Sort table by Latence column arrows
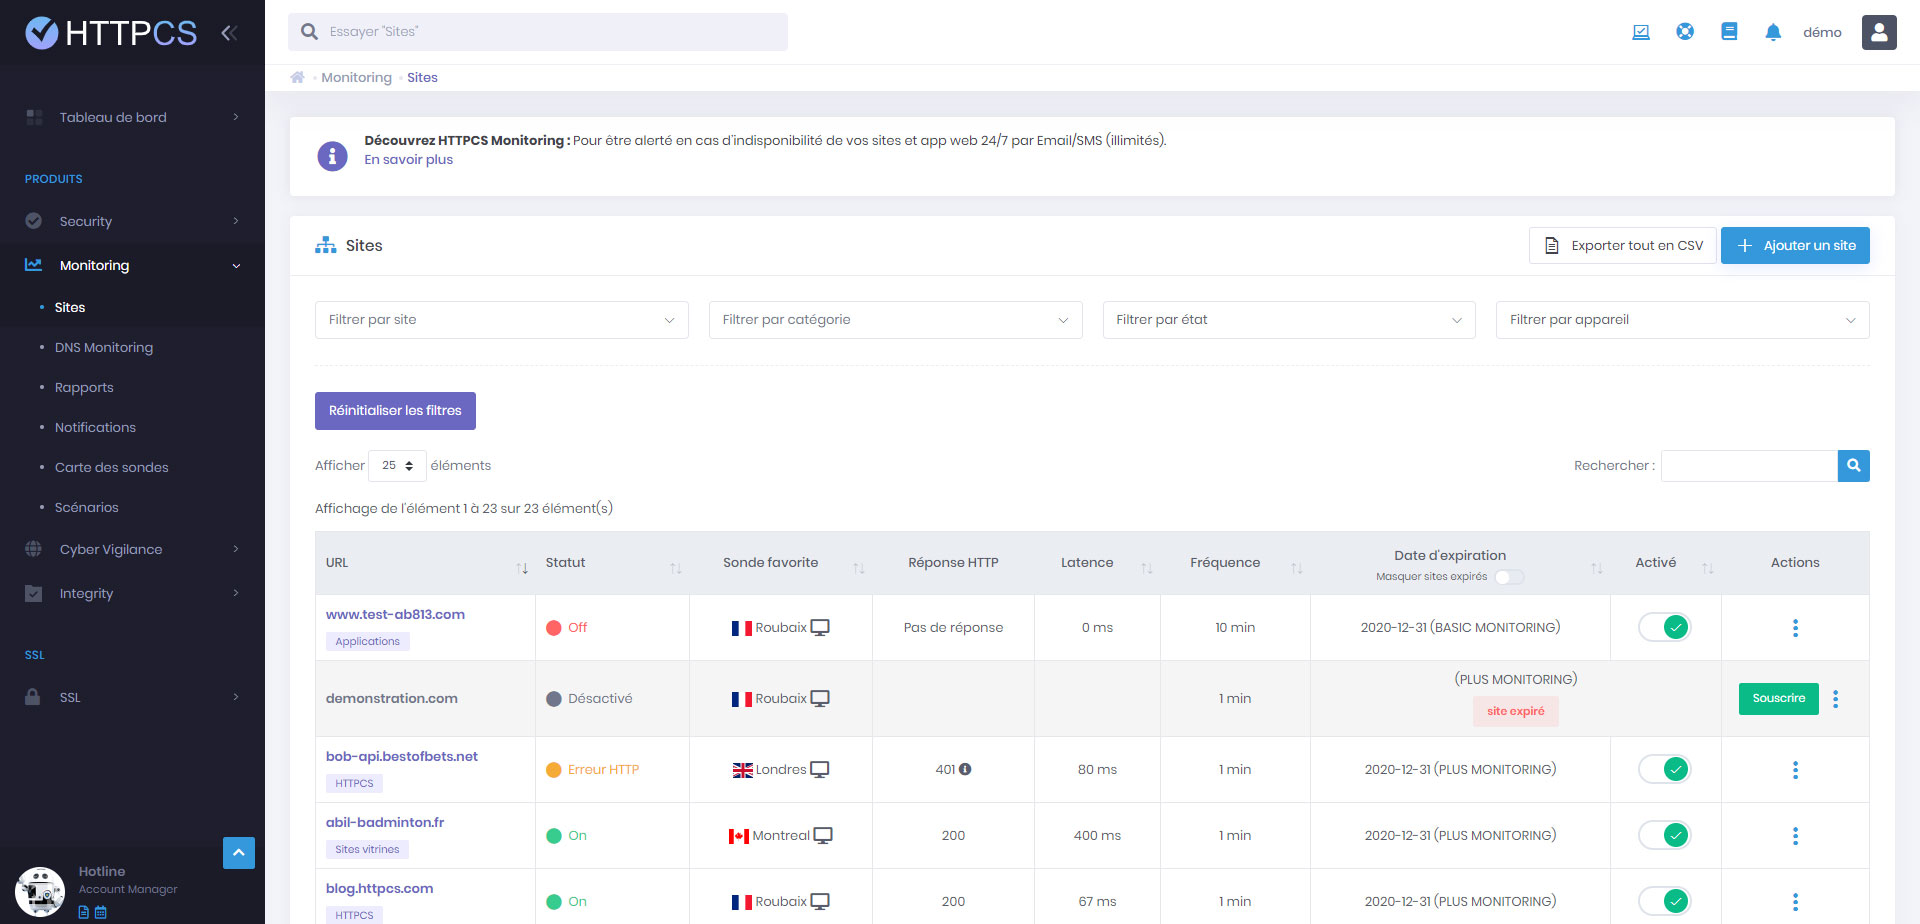This screenshot has width=1920, height=924. (x=1147, y=568)
